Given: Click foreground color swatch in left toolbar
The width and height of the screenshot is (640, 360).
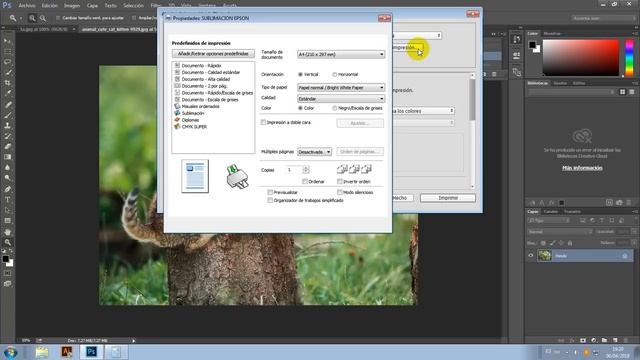Looking at the screenshot, I should click(x=5, y=259).
